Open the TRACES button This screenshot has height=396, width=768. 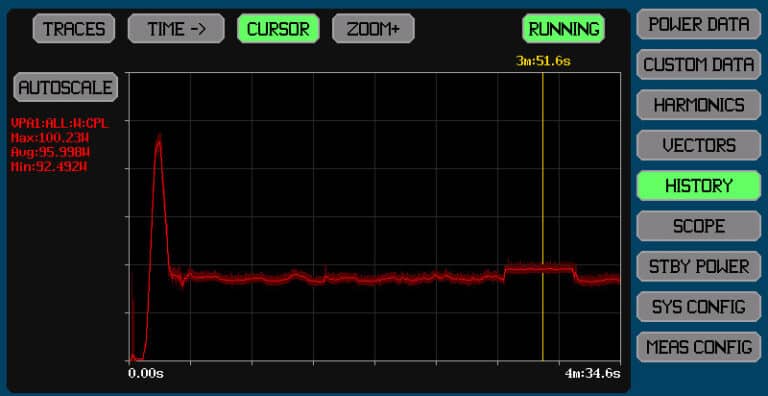tap(74, 28)
